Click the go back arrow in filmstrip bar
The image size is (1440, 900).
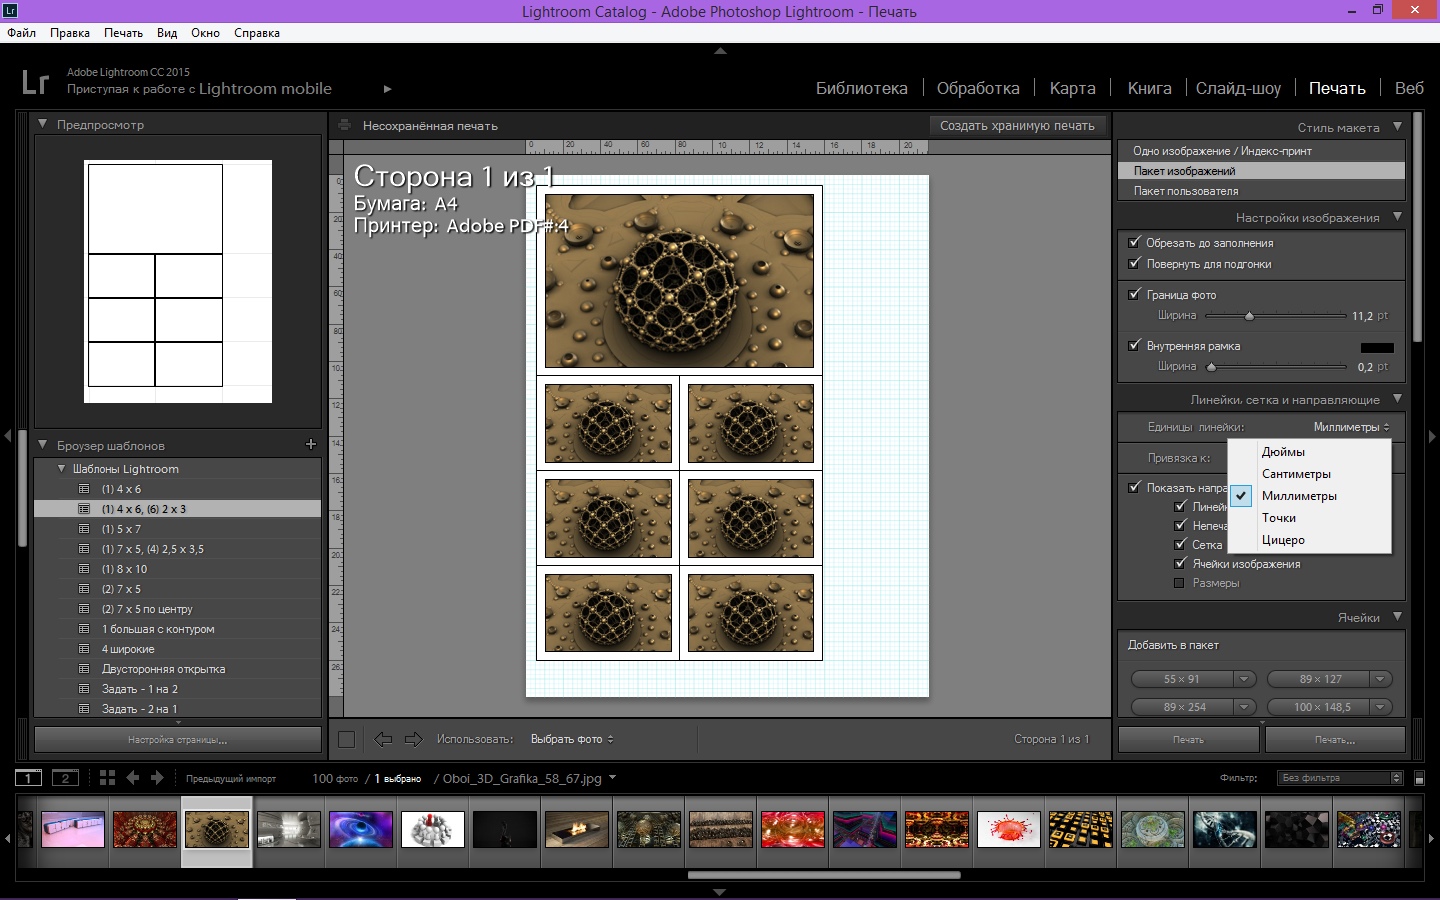[x=133, y=778]
